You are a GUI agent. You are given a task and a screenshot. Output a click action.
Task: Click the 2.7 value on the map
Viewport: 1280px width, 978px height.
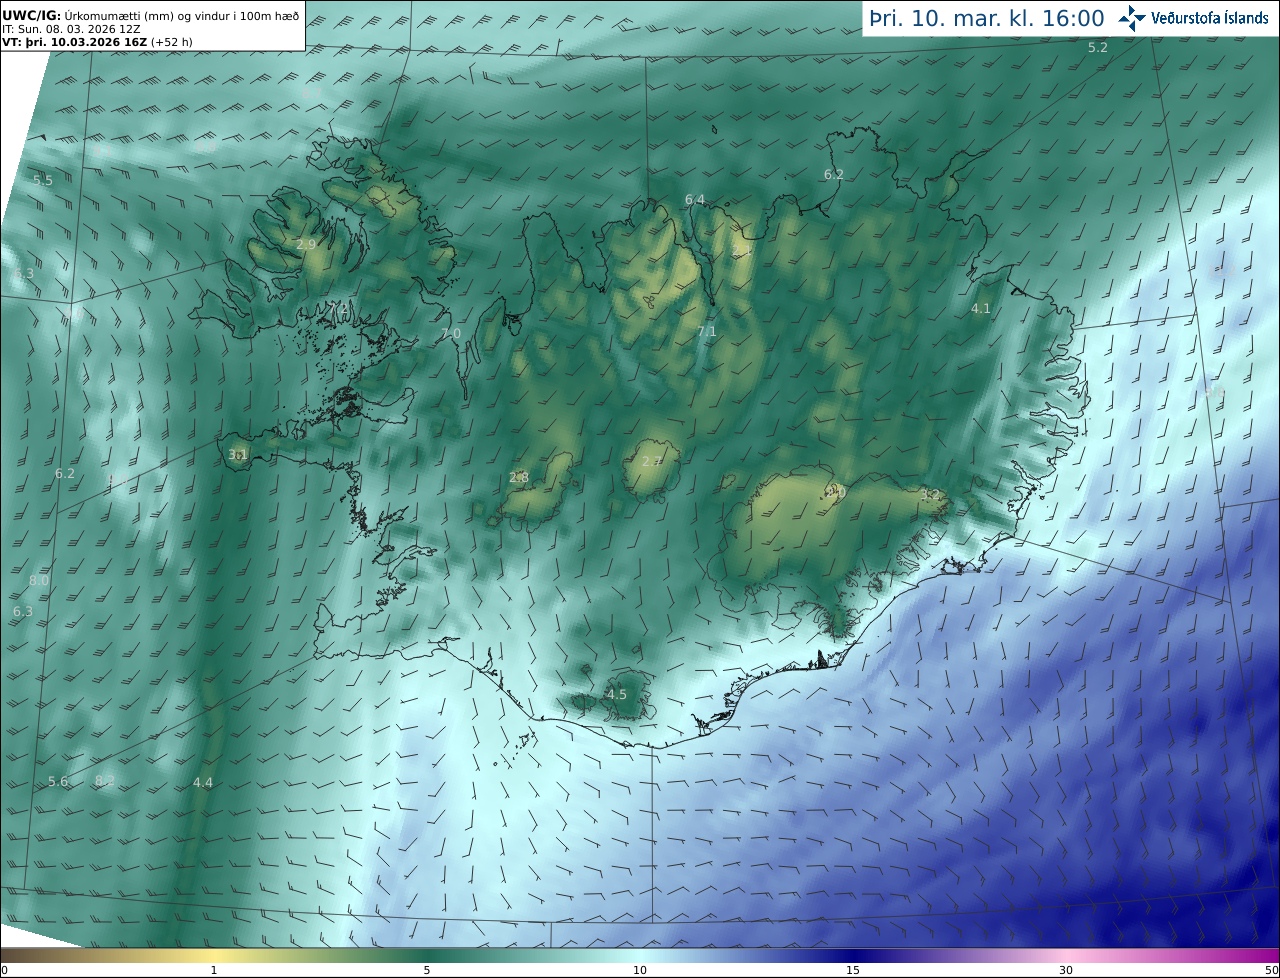click(651, 461)
